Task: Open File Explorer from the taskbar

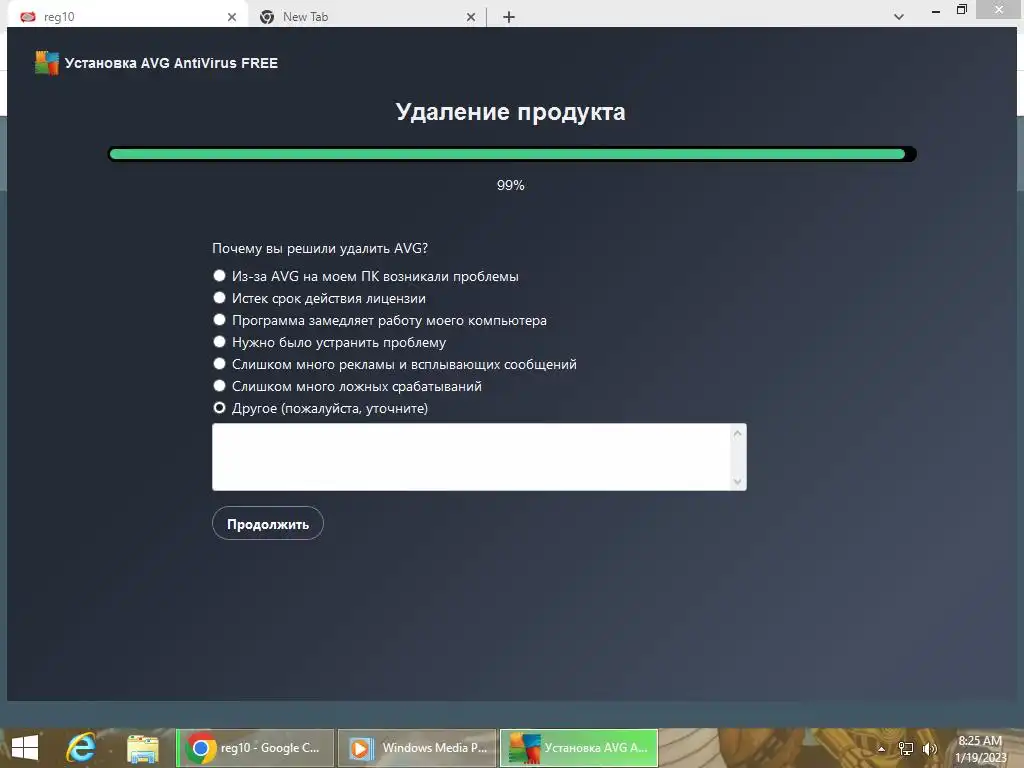Action: point(142,748)
